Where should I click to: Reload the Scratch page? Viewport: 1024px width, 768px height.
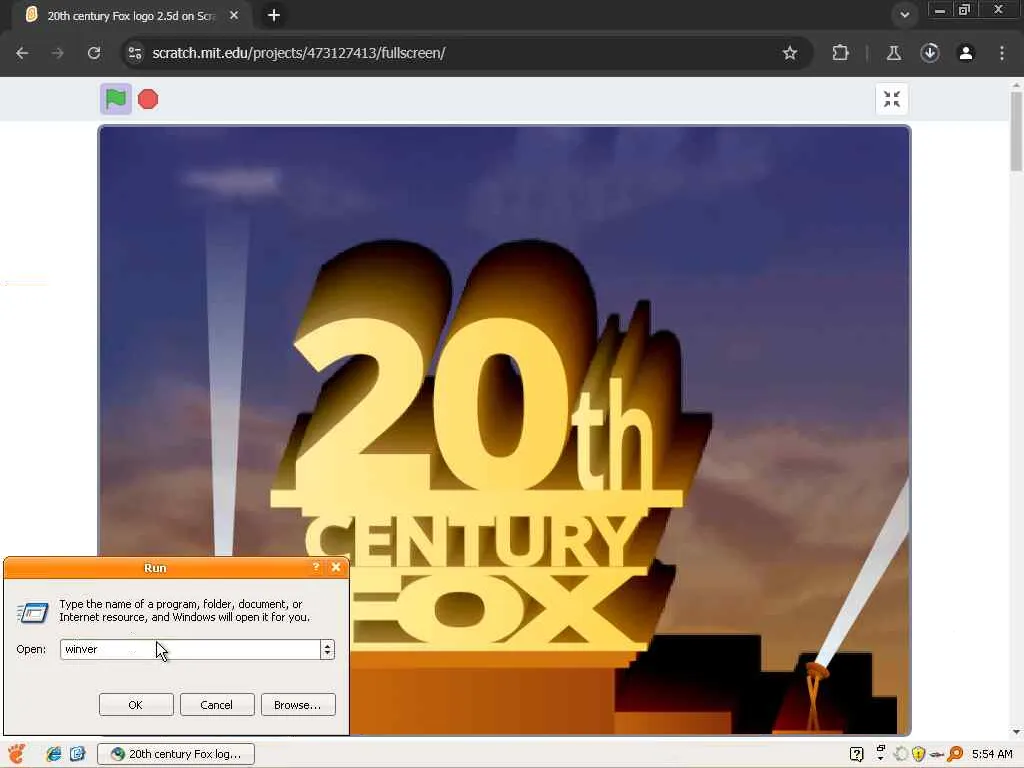[x=94, y=53]
